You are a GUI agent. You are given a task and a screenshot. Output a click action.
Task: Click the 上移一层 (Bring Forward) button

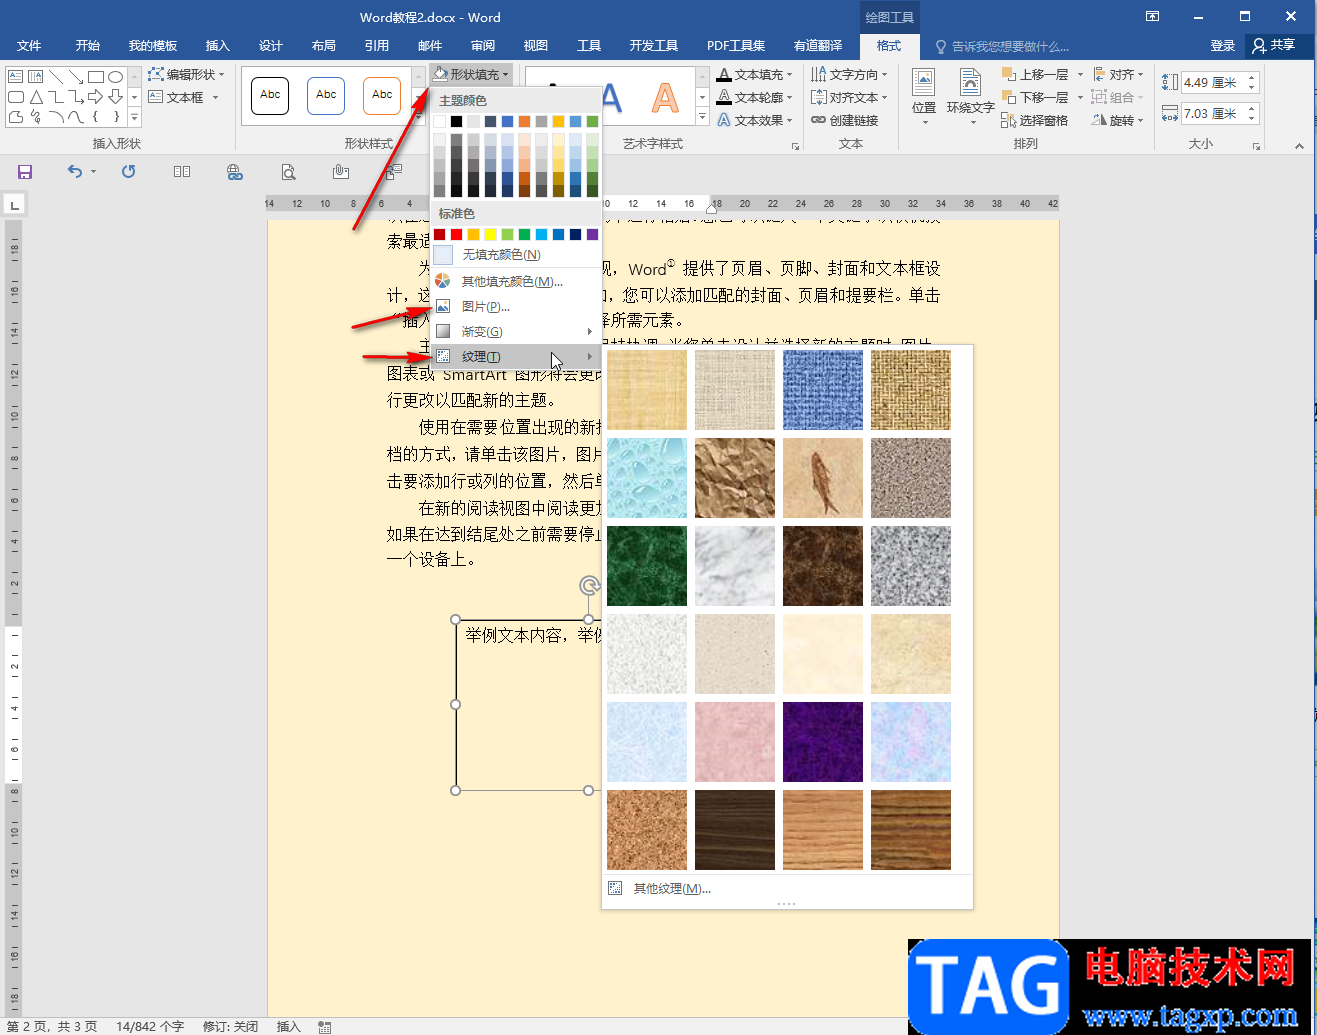click(x=1035, y=74)
